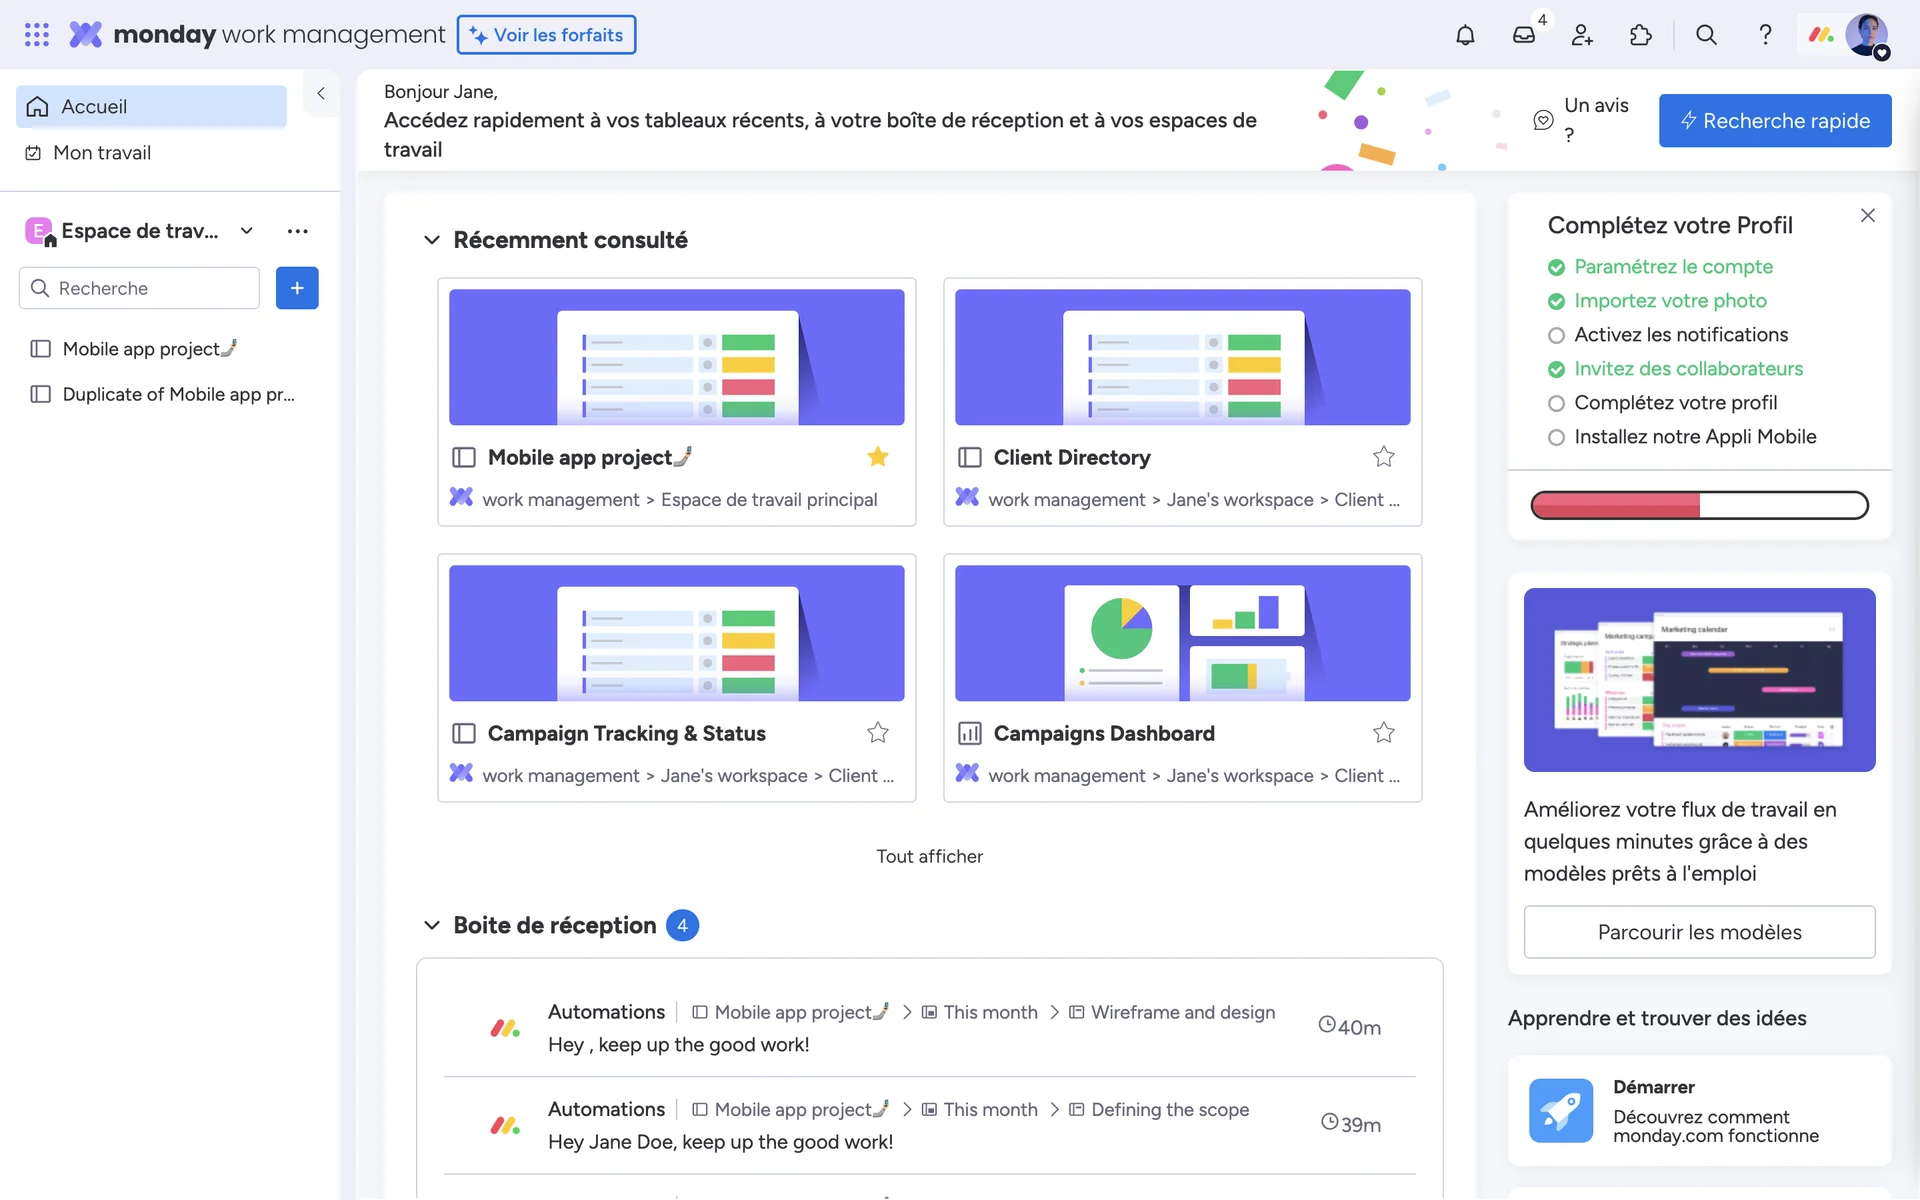
Task: Go to Mon travail in sidebar
Action: (x=101, y=153)
